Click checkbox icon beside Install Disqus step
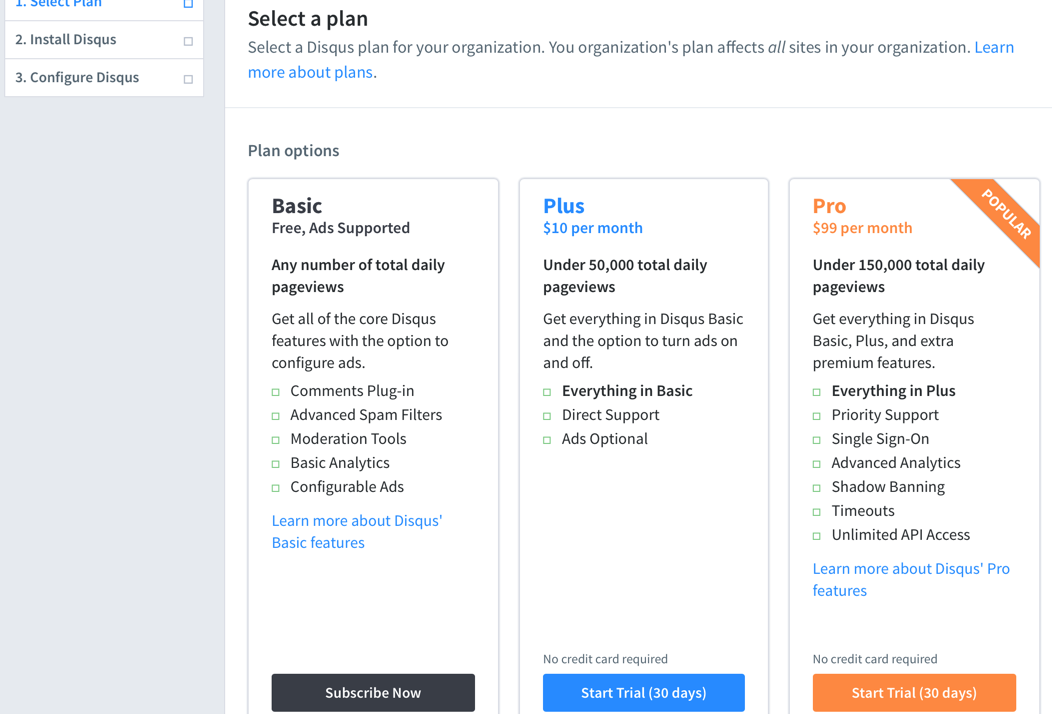This screenshot has height=715, width=1052. (188, 41)
